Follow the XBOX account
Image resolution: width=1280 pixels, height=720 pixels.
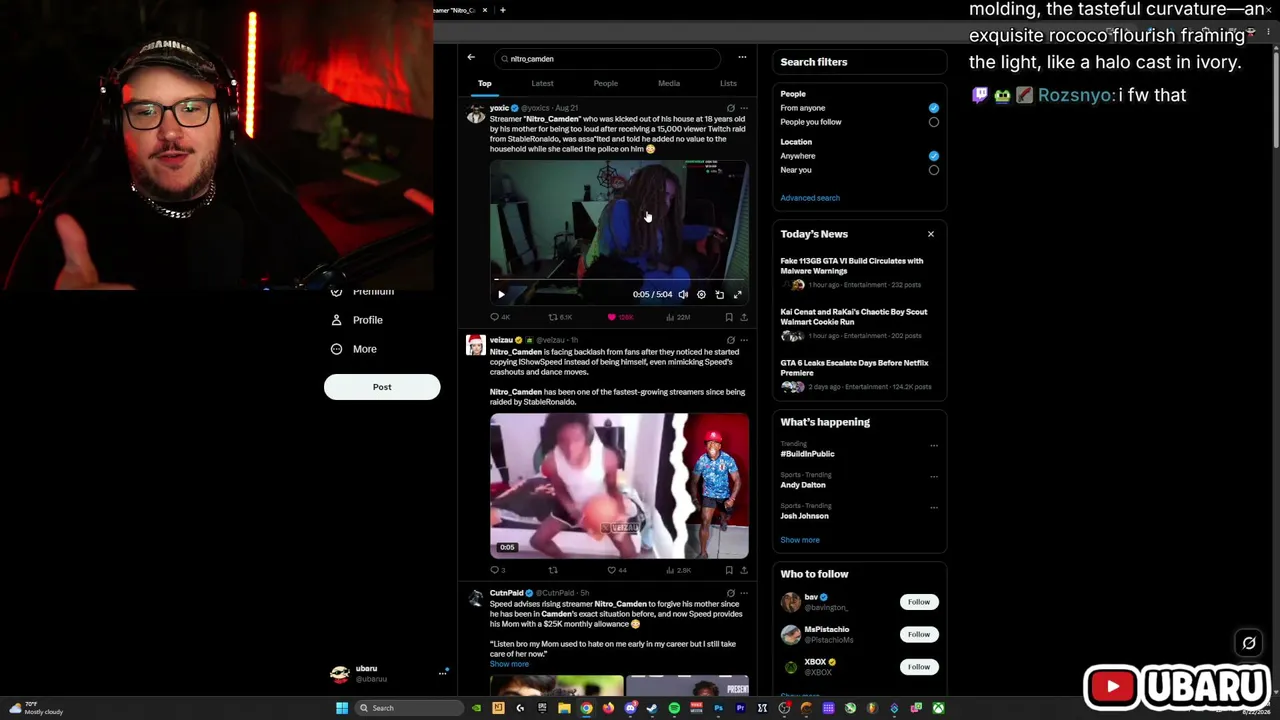click(x=918, y=666)
